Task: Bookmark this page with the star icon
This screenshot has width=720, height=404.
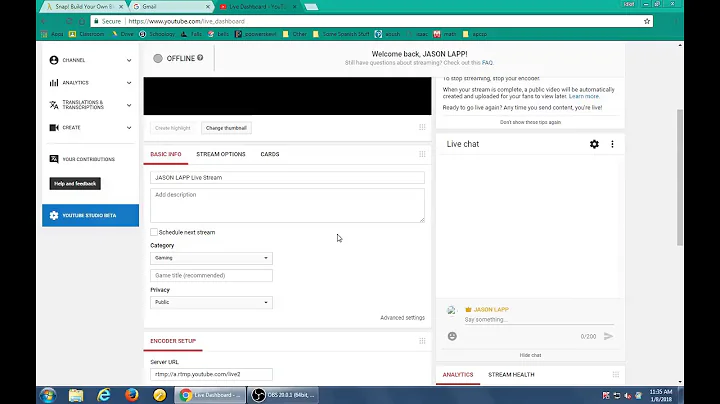Action: (647, 21)
